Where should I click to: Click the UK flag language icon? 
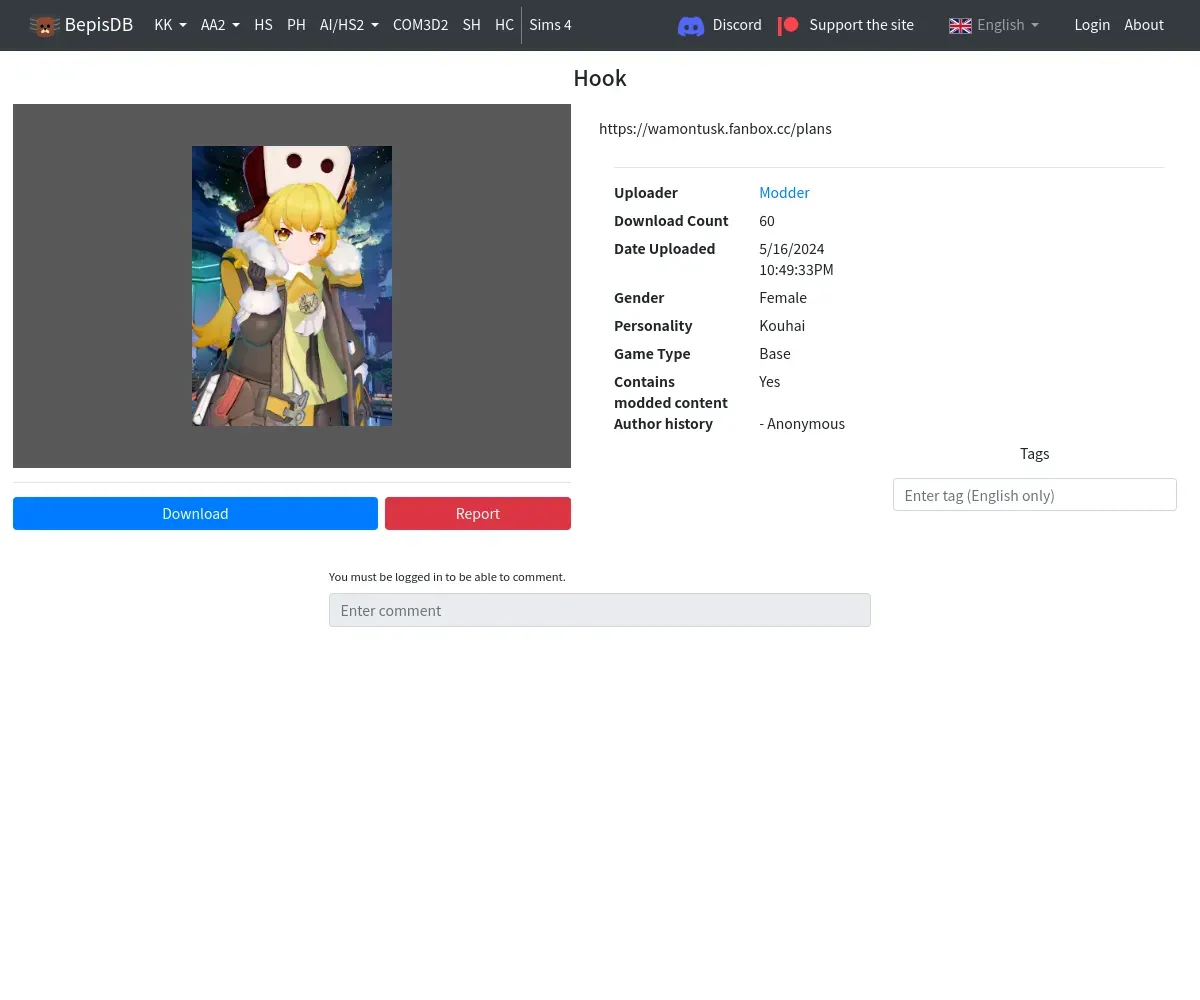pos(960,25)
